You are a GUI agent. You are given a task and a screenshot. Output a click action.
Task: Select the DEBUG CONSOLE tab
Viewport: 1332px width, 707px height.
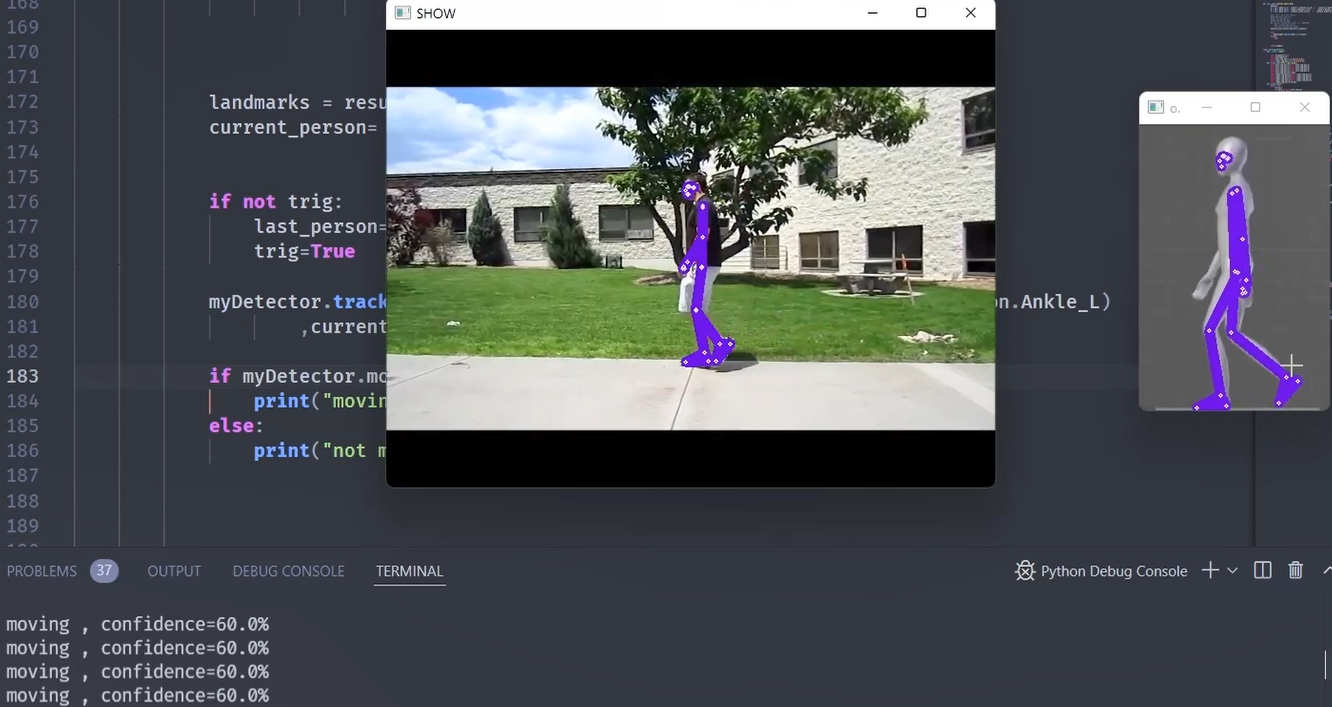(x=288, y=571)
